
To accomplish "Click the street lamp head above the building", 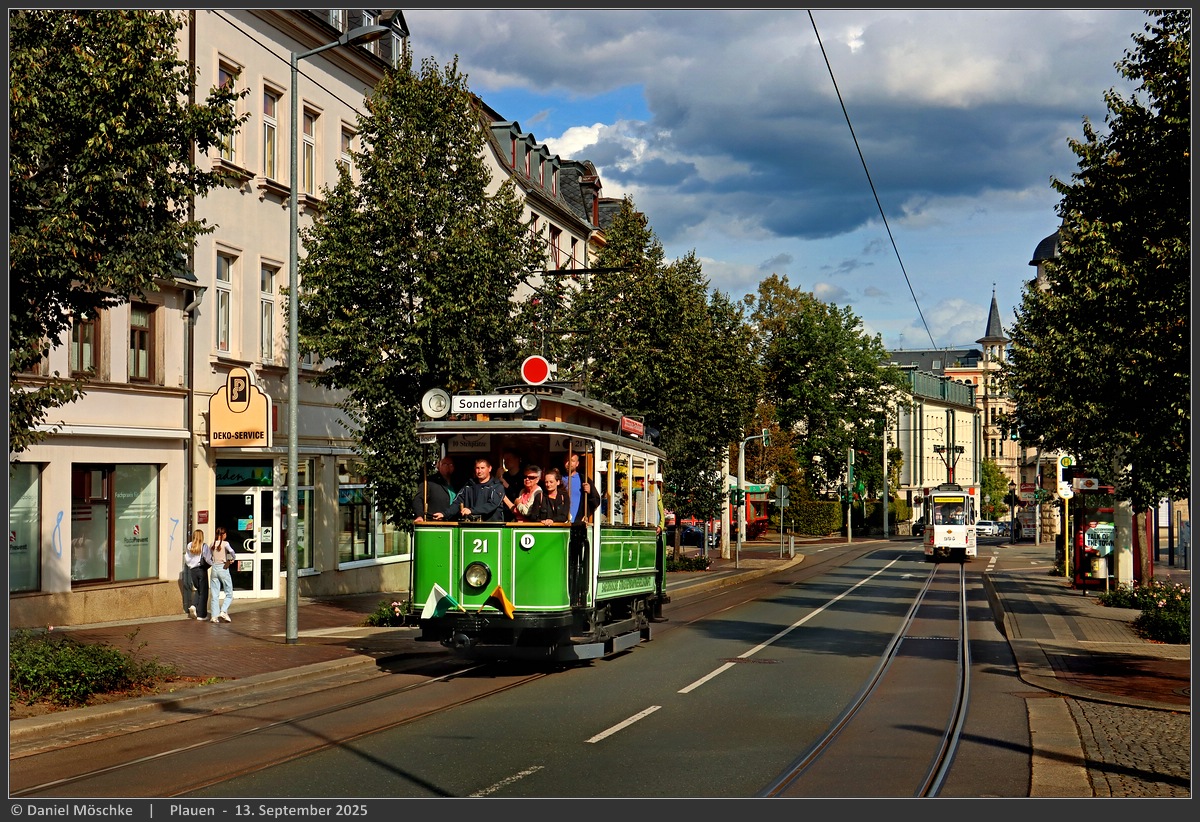I will point(364,35).
